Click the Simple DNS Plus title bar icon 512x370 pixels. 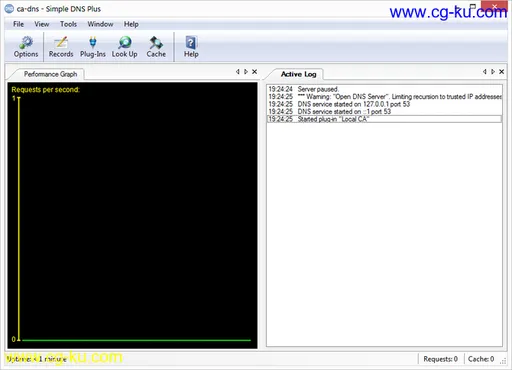[9, 9]
